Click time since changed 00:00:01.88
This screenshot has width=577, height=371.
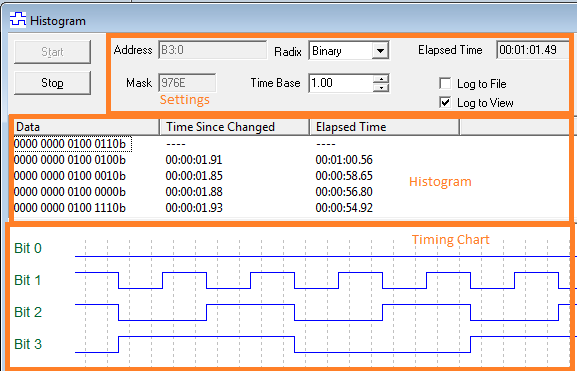point(194,192)
